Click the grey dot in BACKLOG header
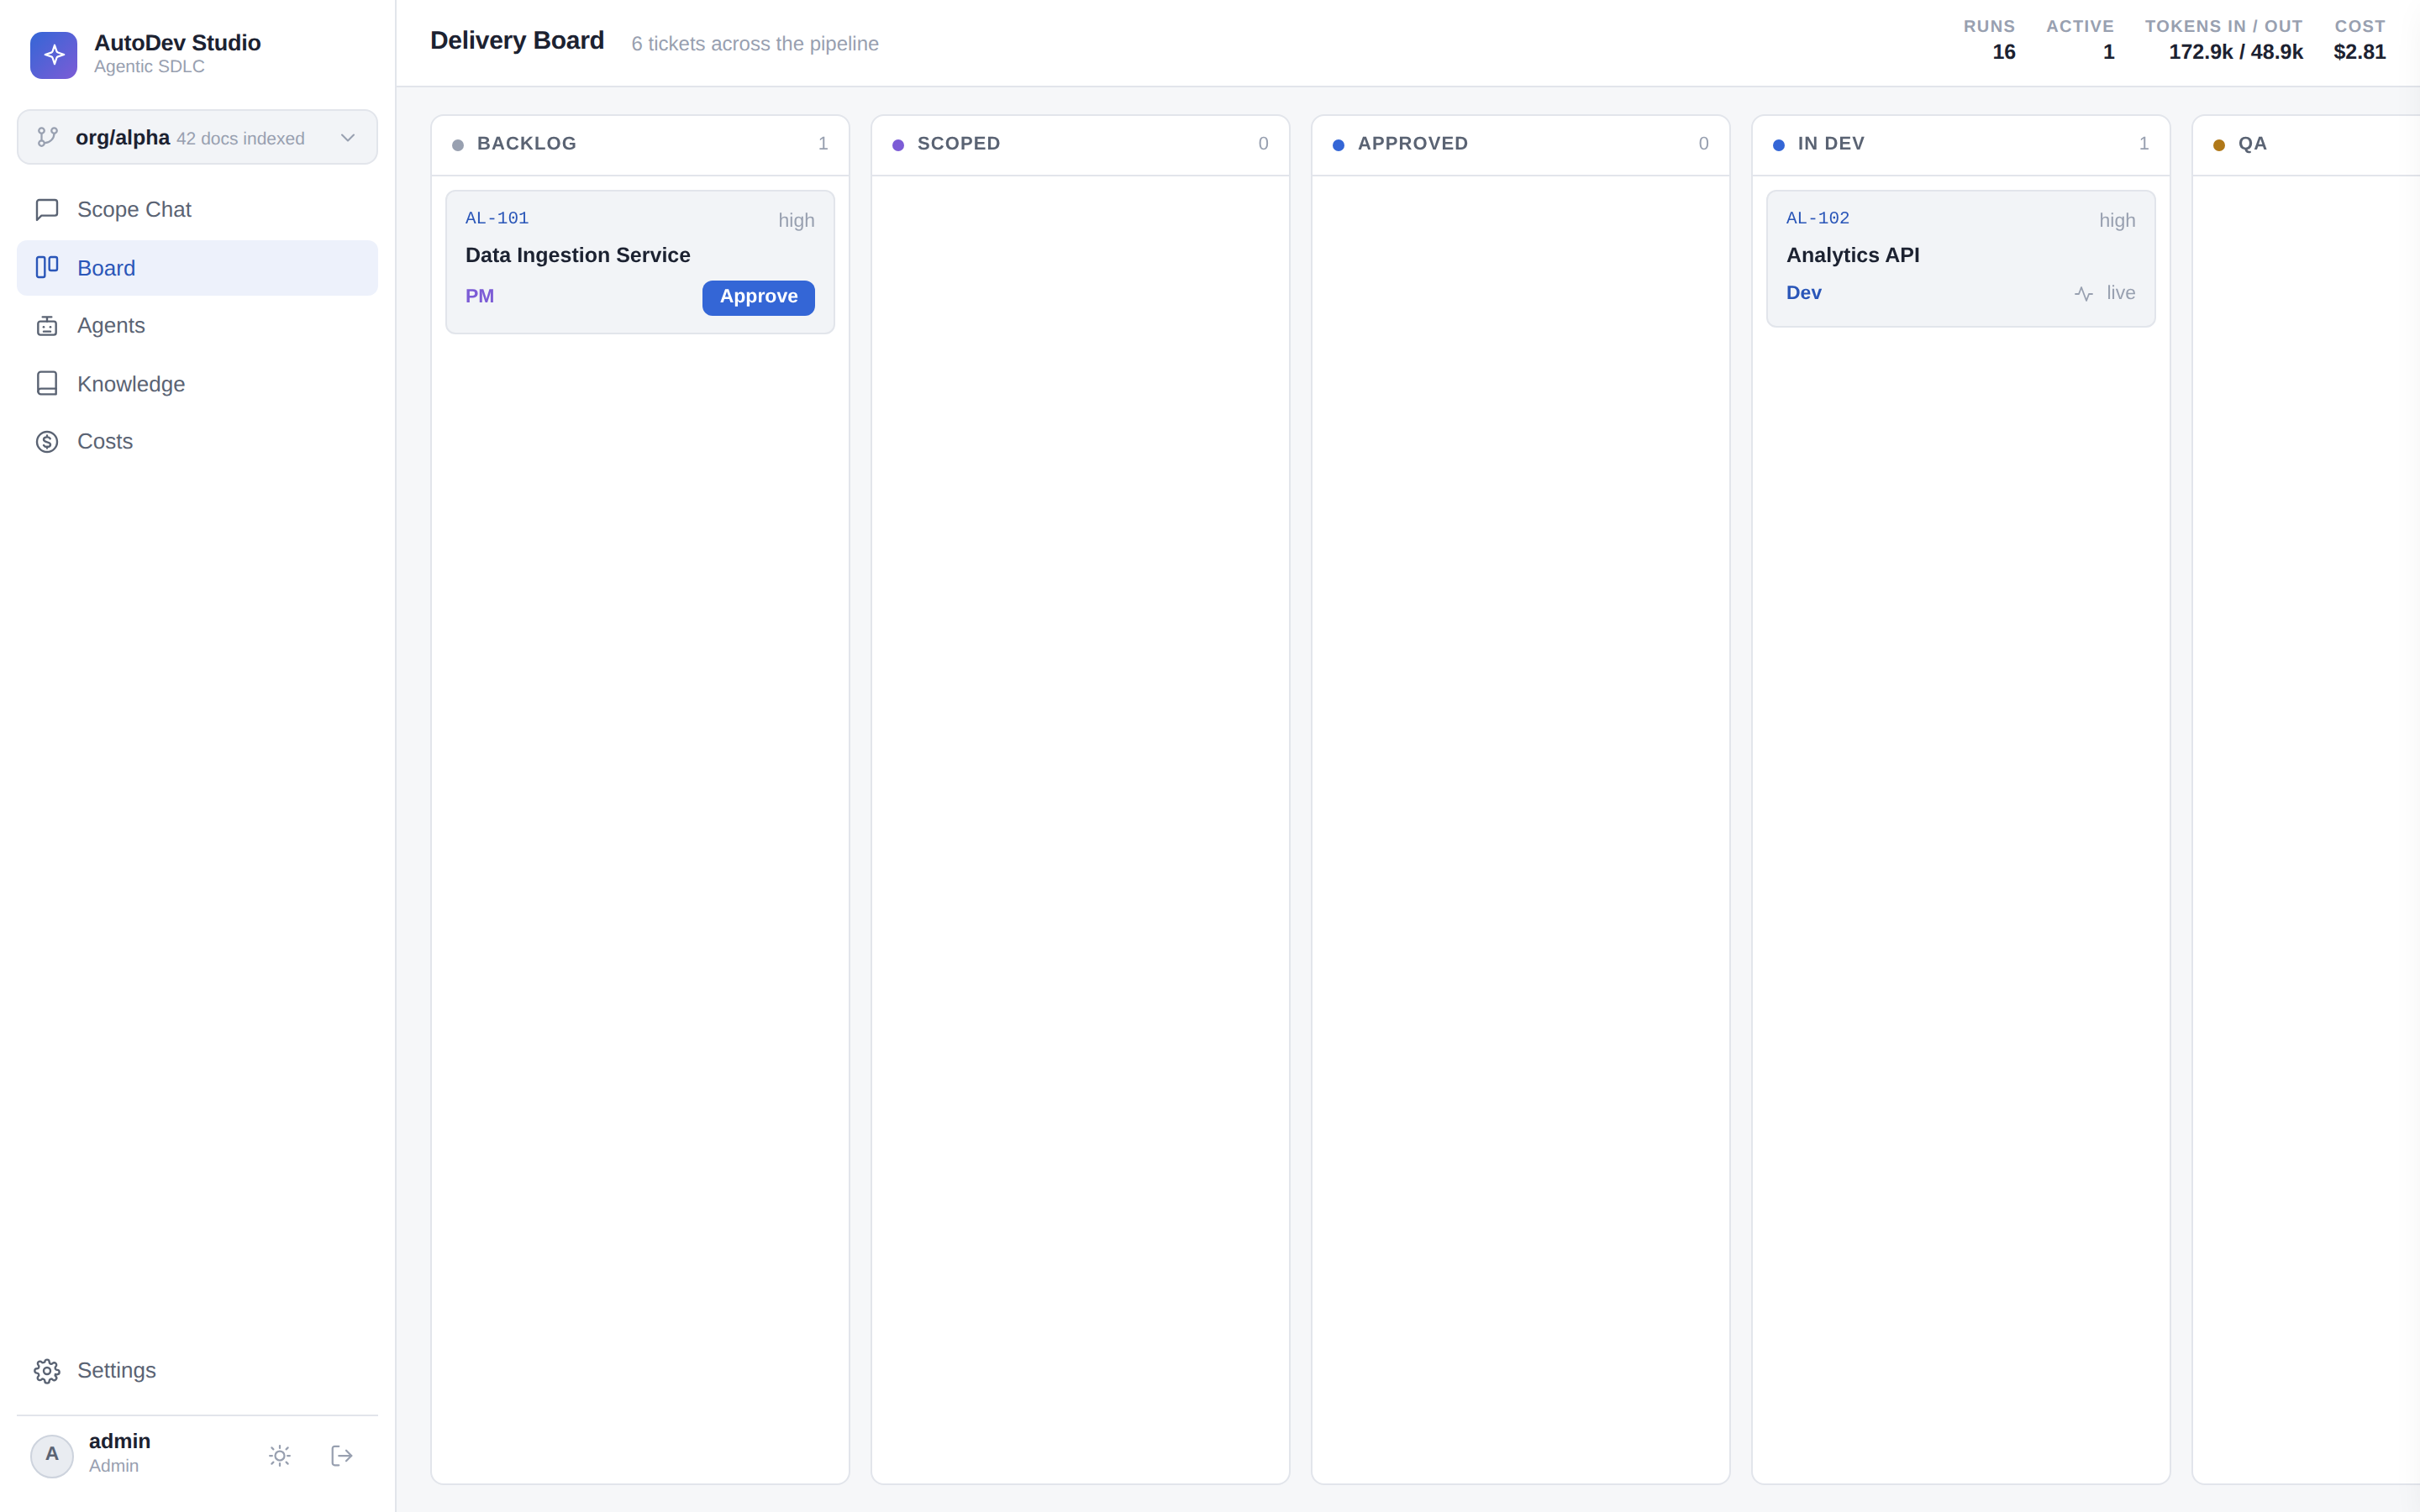 (458, 145)
